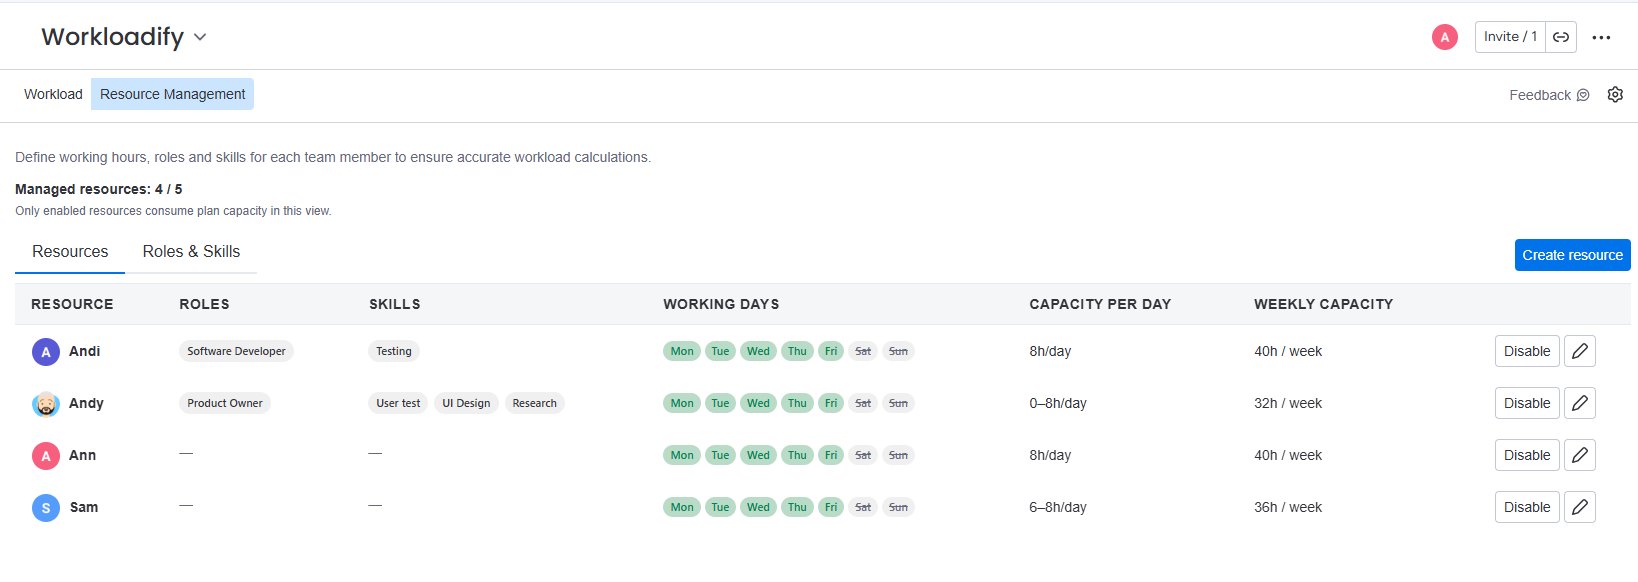
Task: Click the WEEKLY CAPACITY column header
Action: pyautogui.click(x=1323, y=304)
